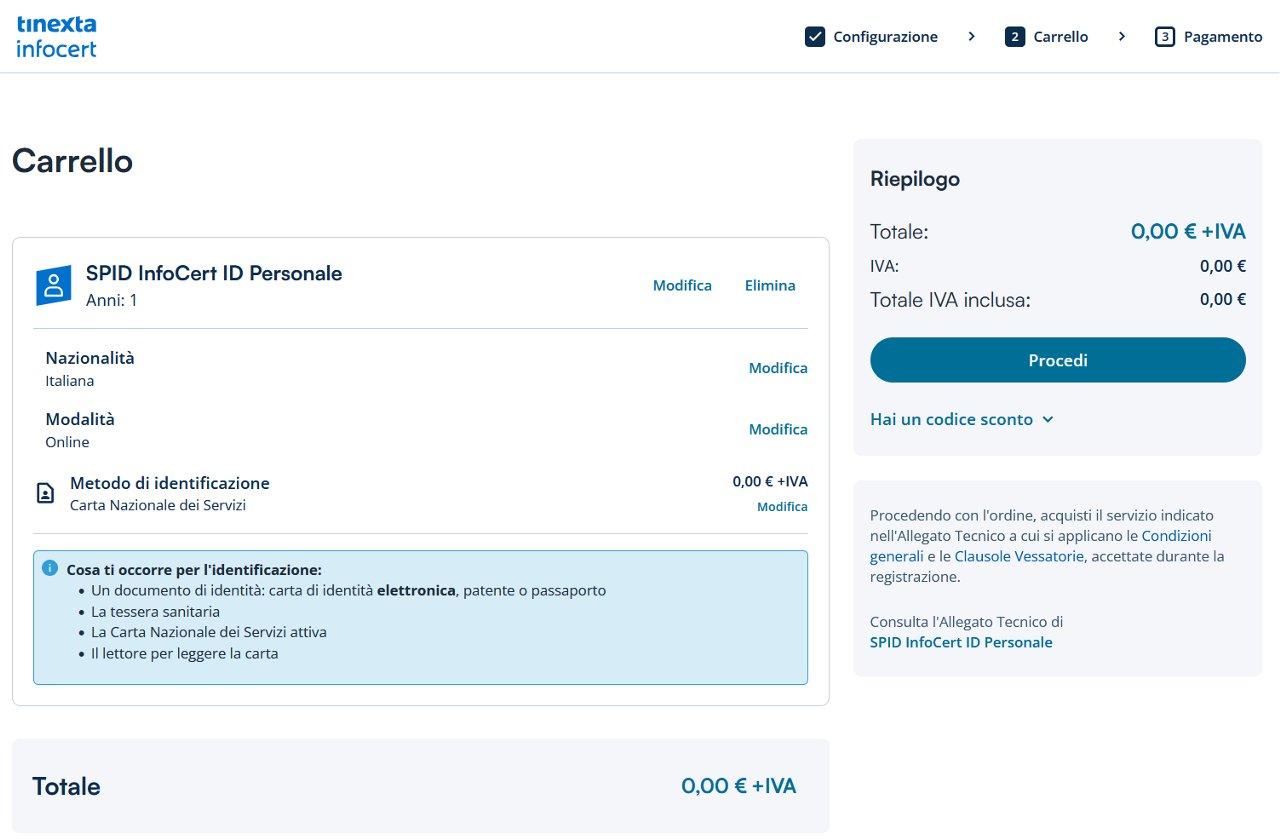Screen dimensions: 1280x839
Task: Modify the Modalità Online setting
Action: pyautogui.click(x=778, y=429)
